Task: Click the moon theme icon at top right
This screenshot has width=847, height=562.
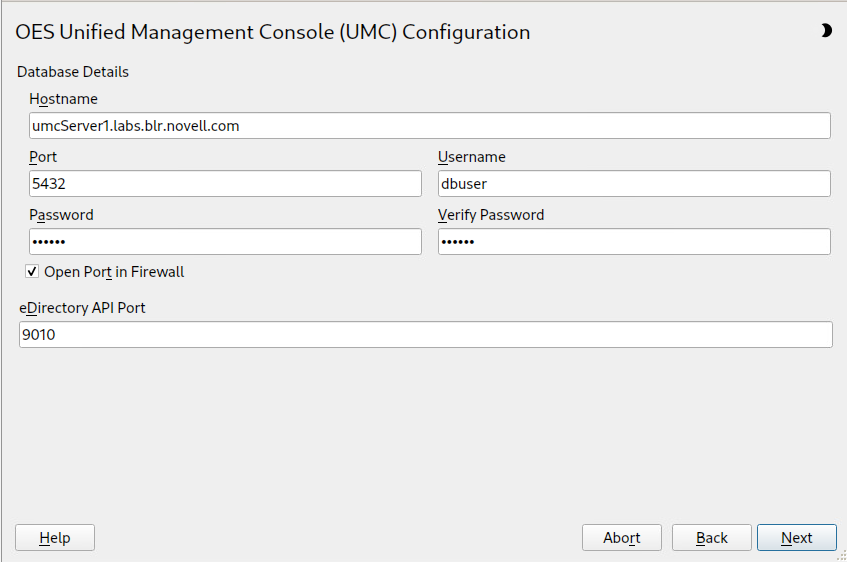Action: [826, 31]
